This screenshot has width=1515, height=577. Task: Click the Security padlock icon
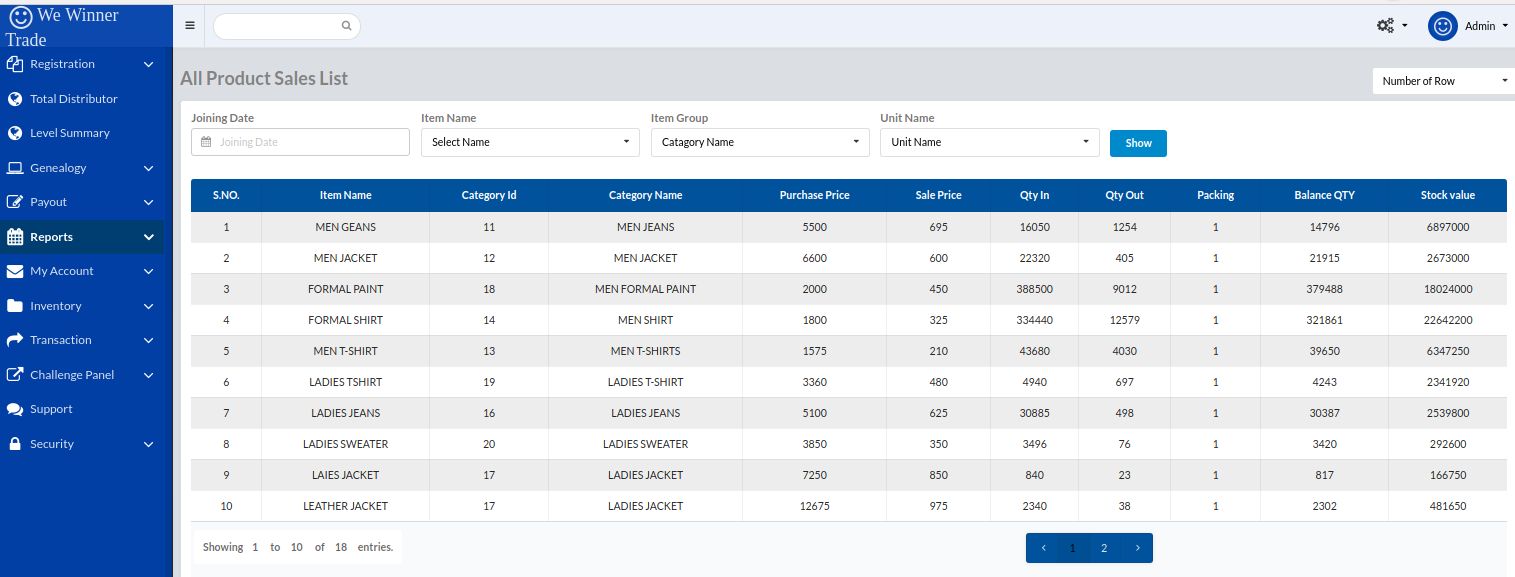[x=15, y=444]
